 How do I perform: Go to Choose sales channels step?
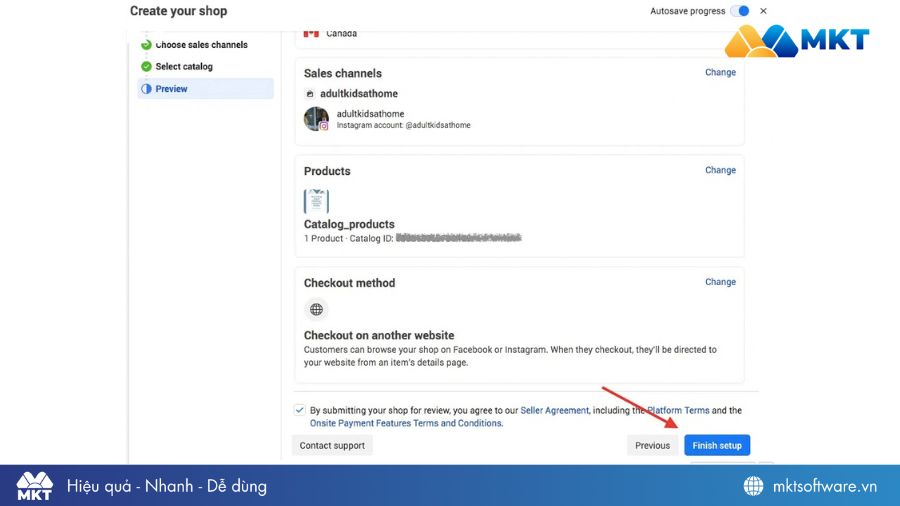click(x=201, y=45)
